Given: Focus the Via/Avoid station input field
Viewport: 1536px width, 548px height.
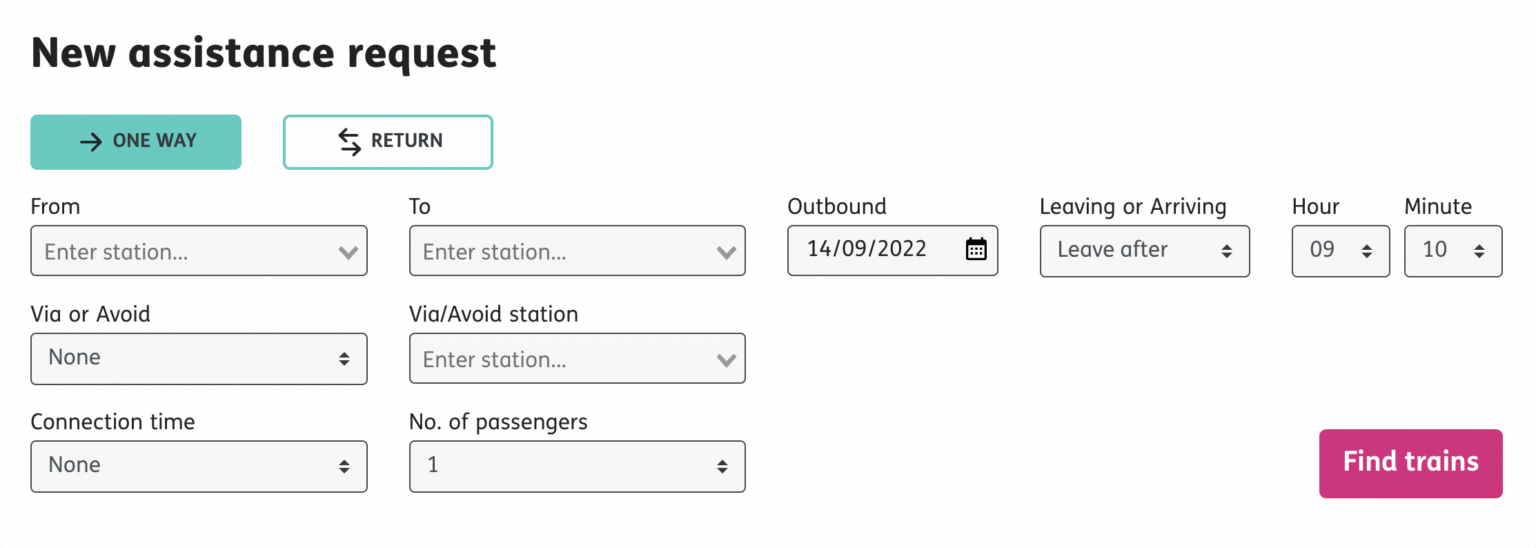Looking at the screenshot, I should point(577,359).
